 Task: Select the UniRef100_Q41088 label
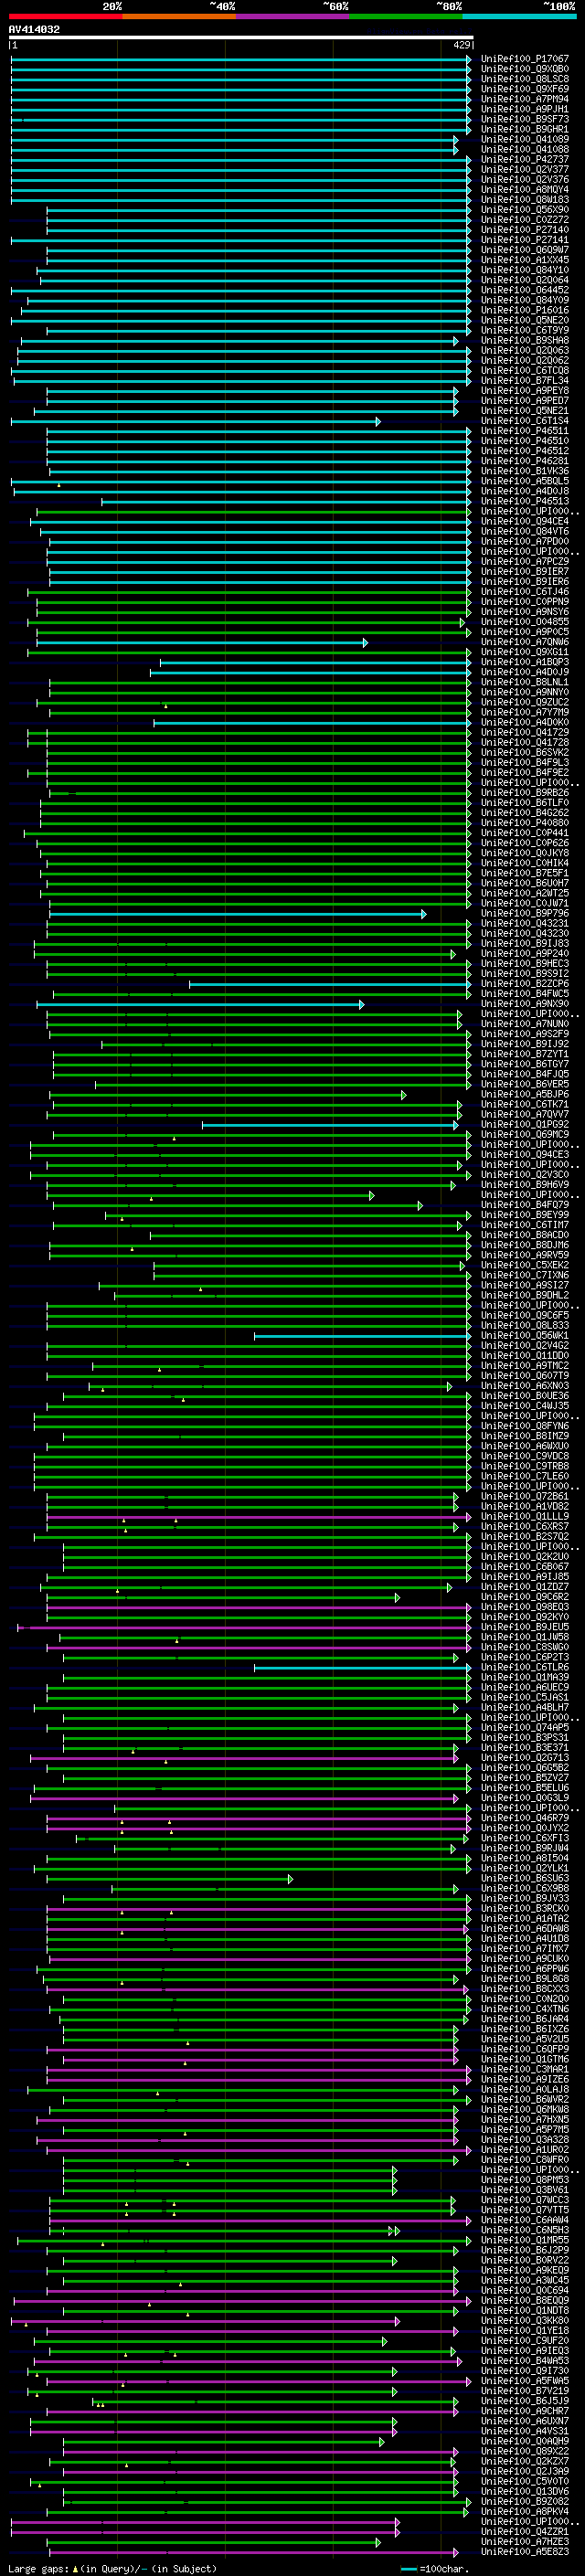coord(525,149)
